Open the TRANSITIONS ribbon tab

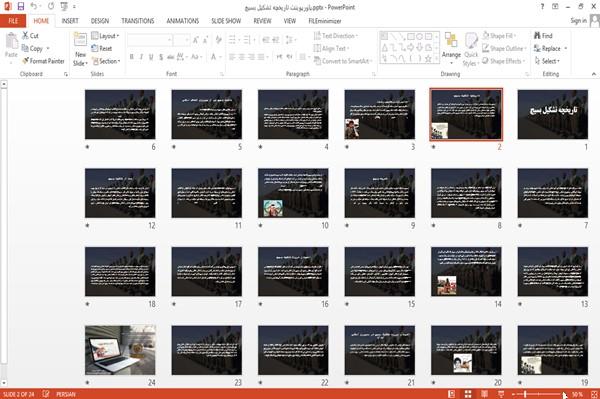(x=138, y=21)
